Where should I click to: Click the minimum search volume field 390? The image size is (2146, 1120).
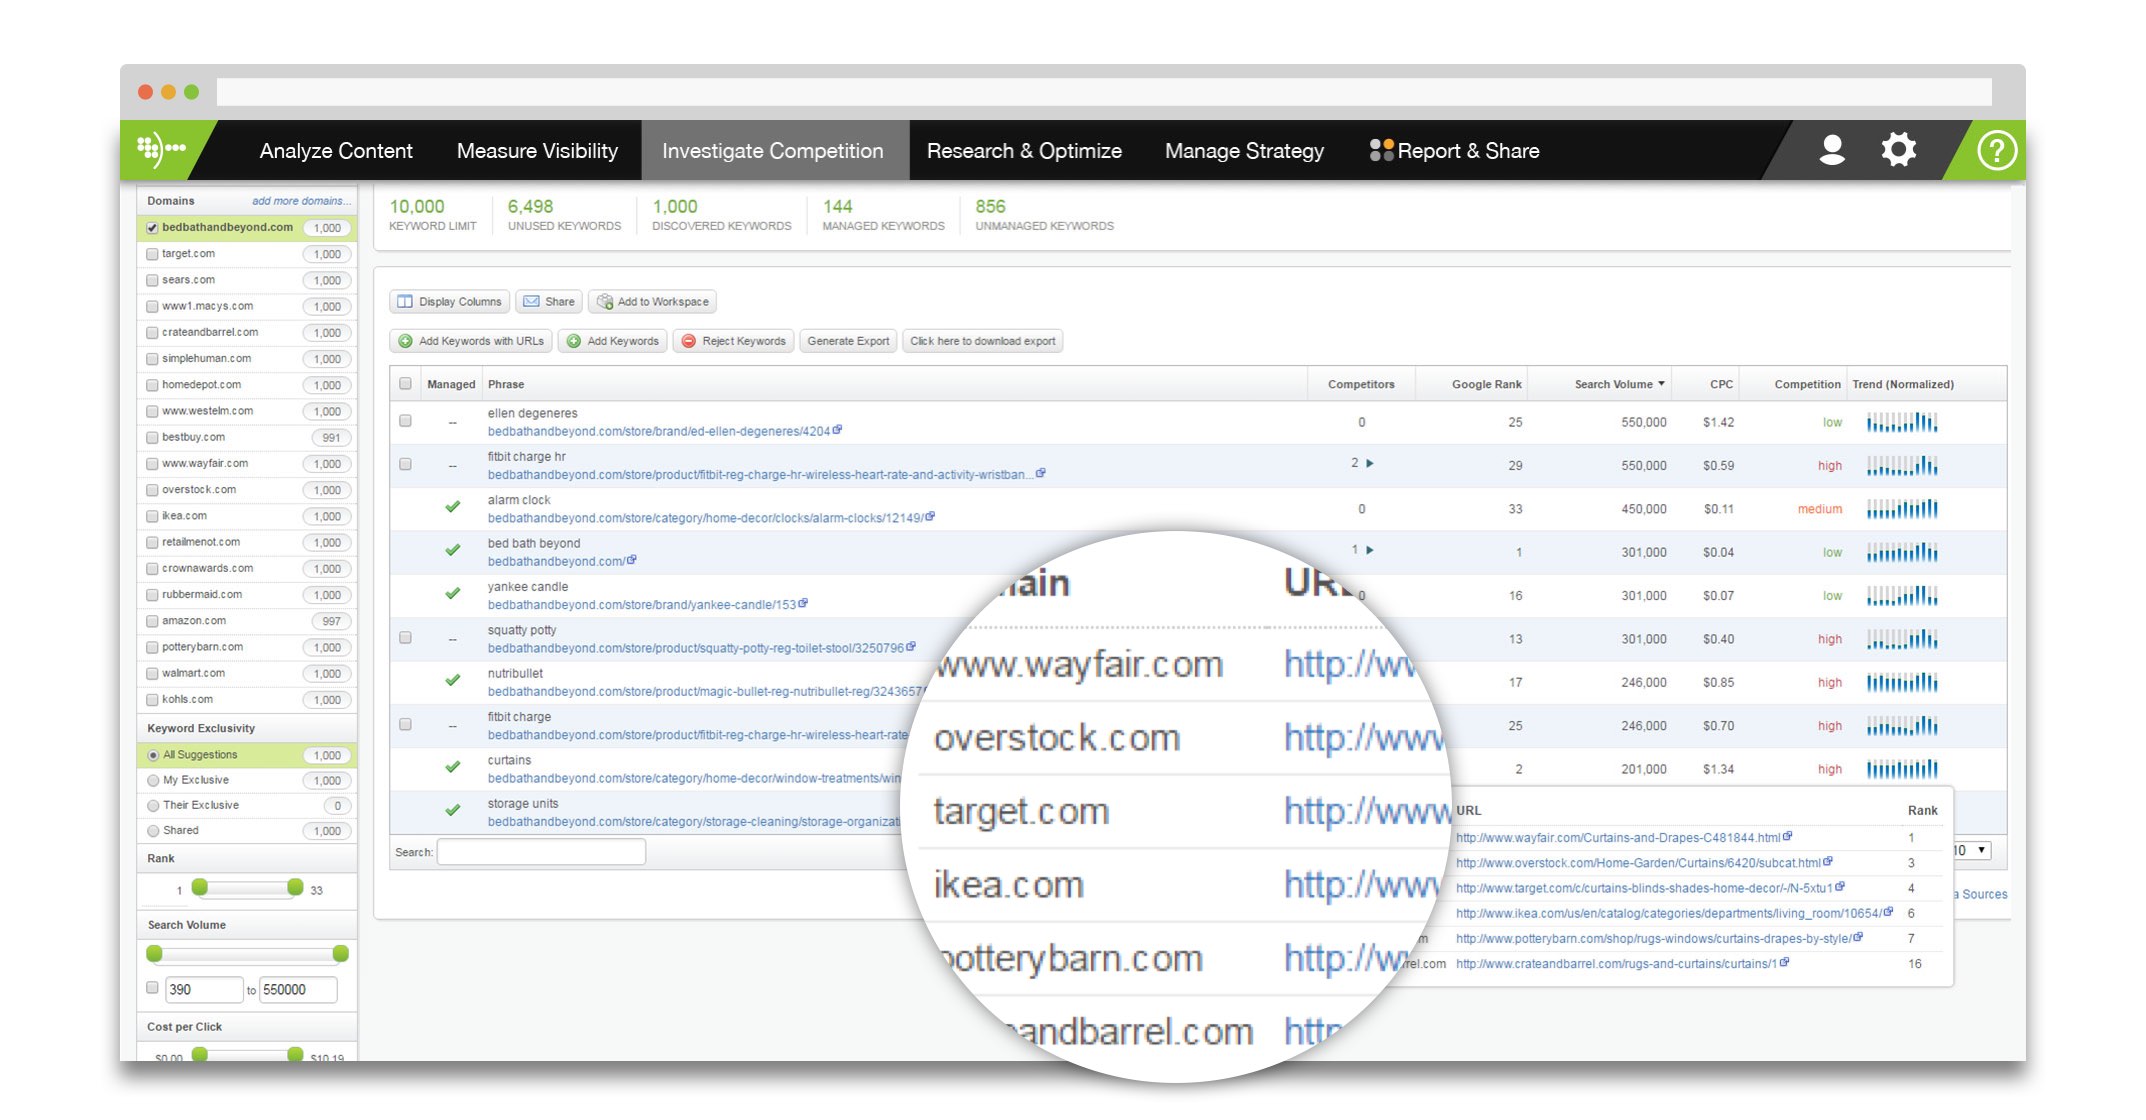[204, 989]
